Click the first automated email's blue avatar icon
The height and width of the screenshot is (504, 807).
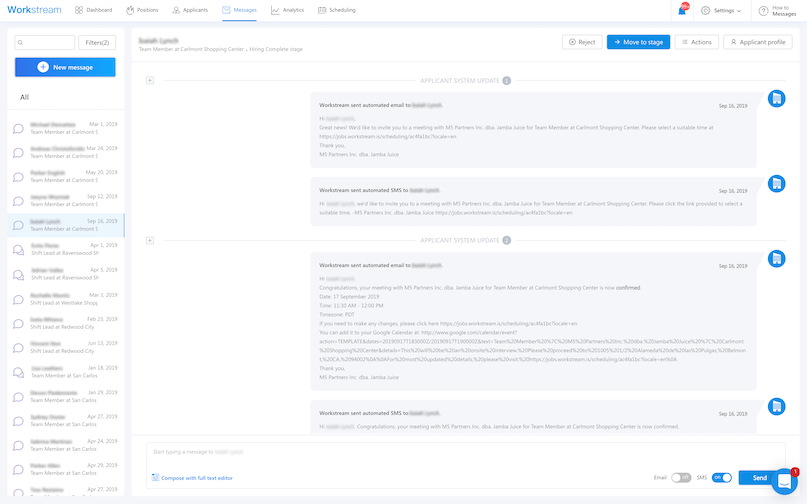[x=776, y=98]
